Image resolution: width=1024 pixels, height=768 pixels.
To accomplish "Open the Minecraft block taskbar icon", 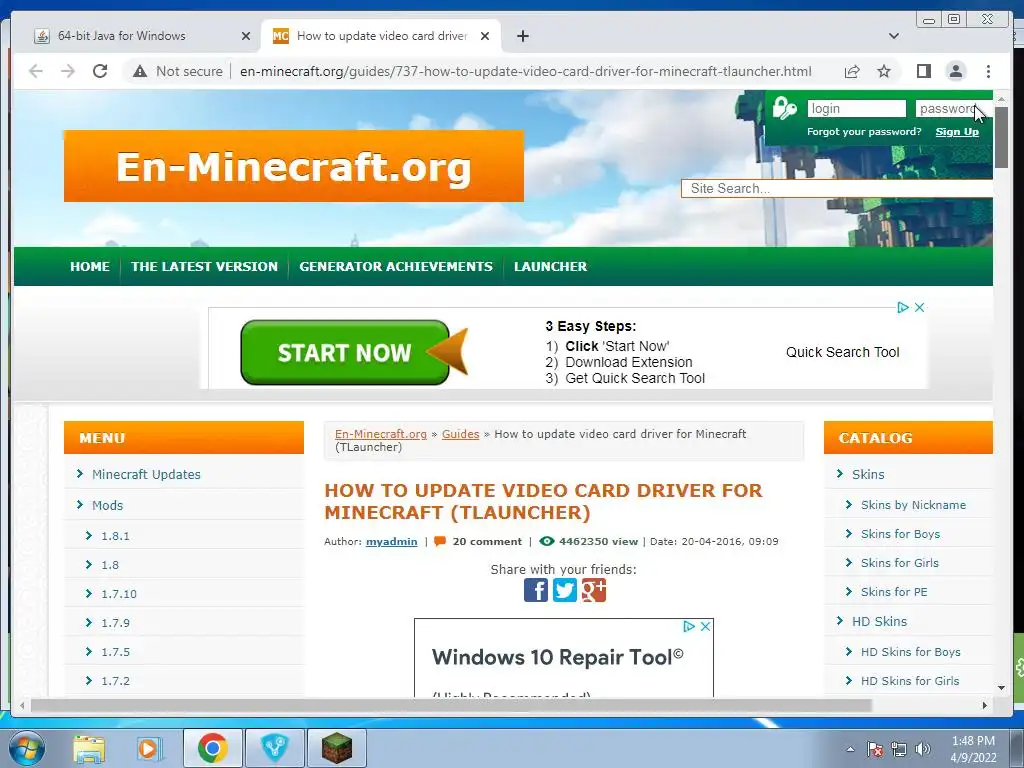I will coord(337,748).
